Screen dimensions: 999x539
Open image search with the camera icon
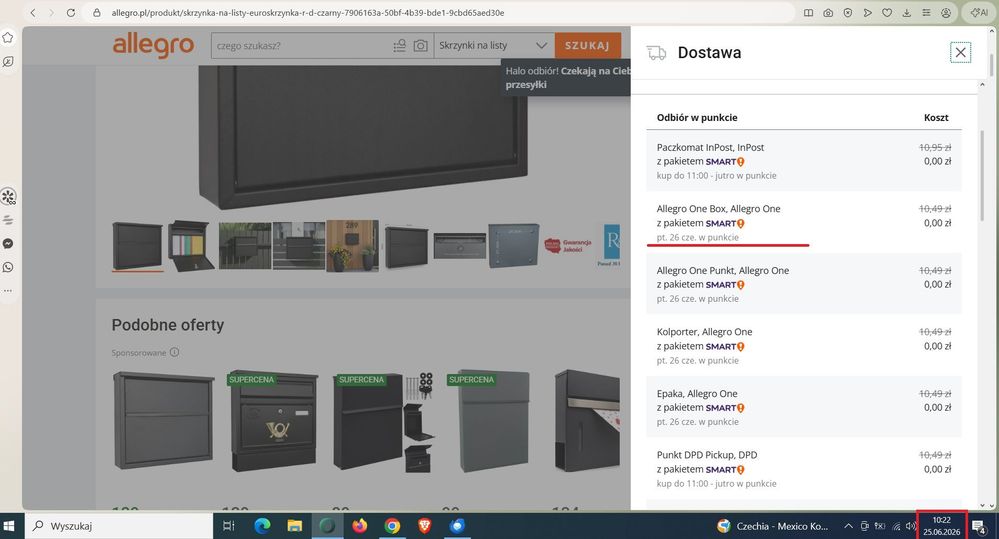point(420,46)
